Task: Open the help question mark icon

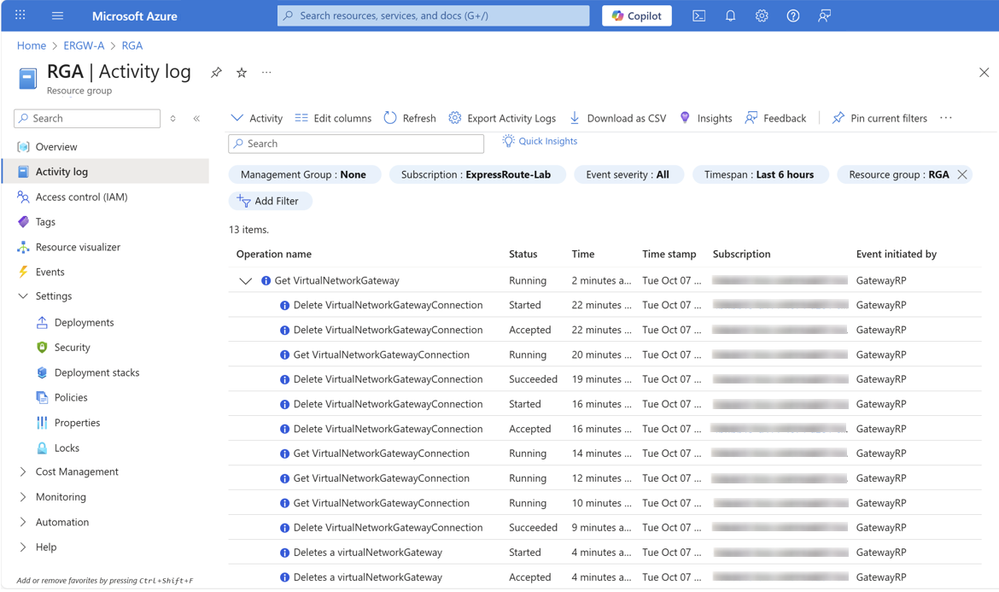Action: 793,16
